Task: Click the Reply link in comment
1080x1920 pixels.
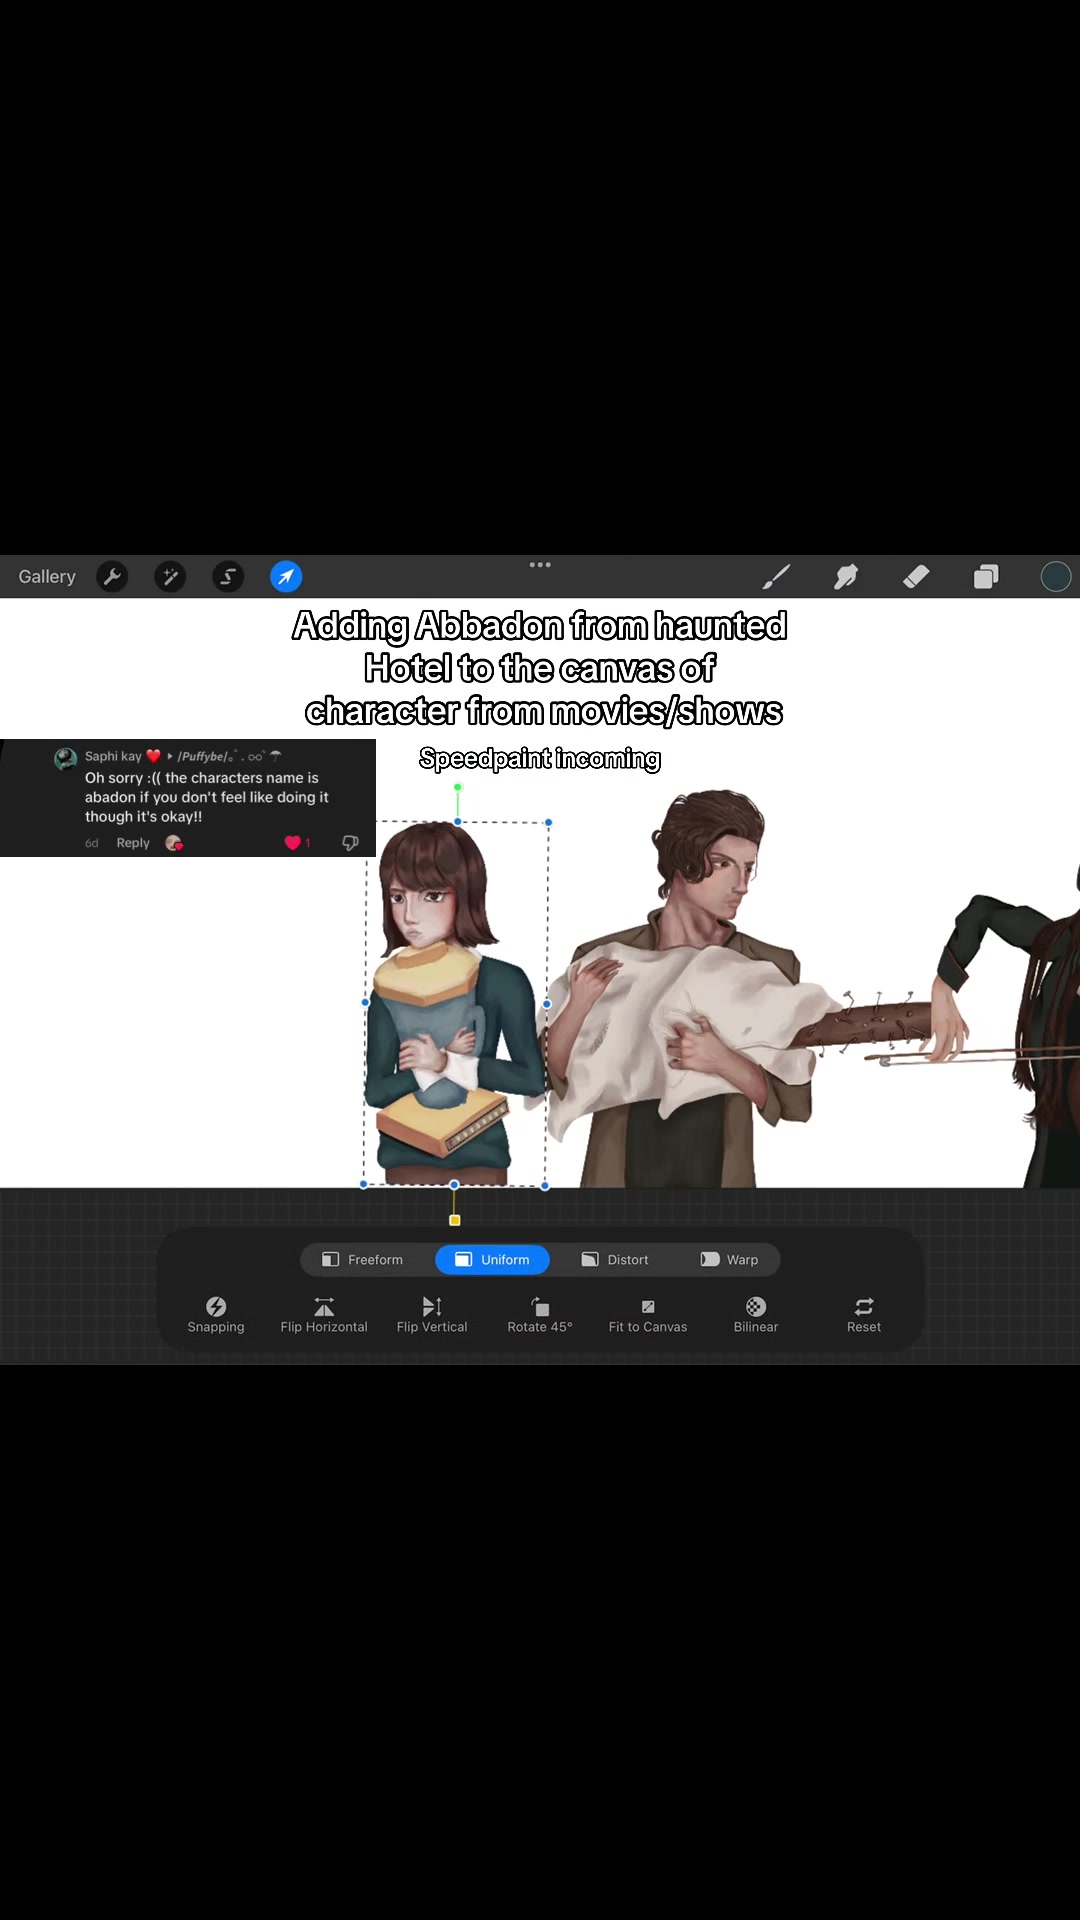Action: 133,843
